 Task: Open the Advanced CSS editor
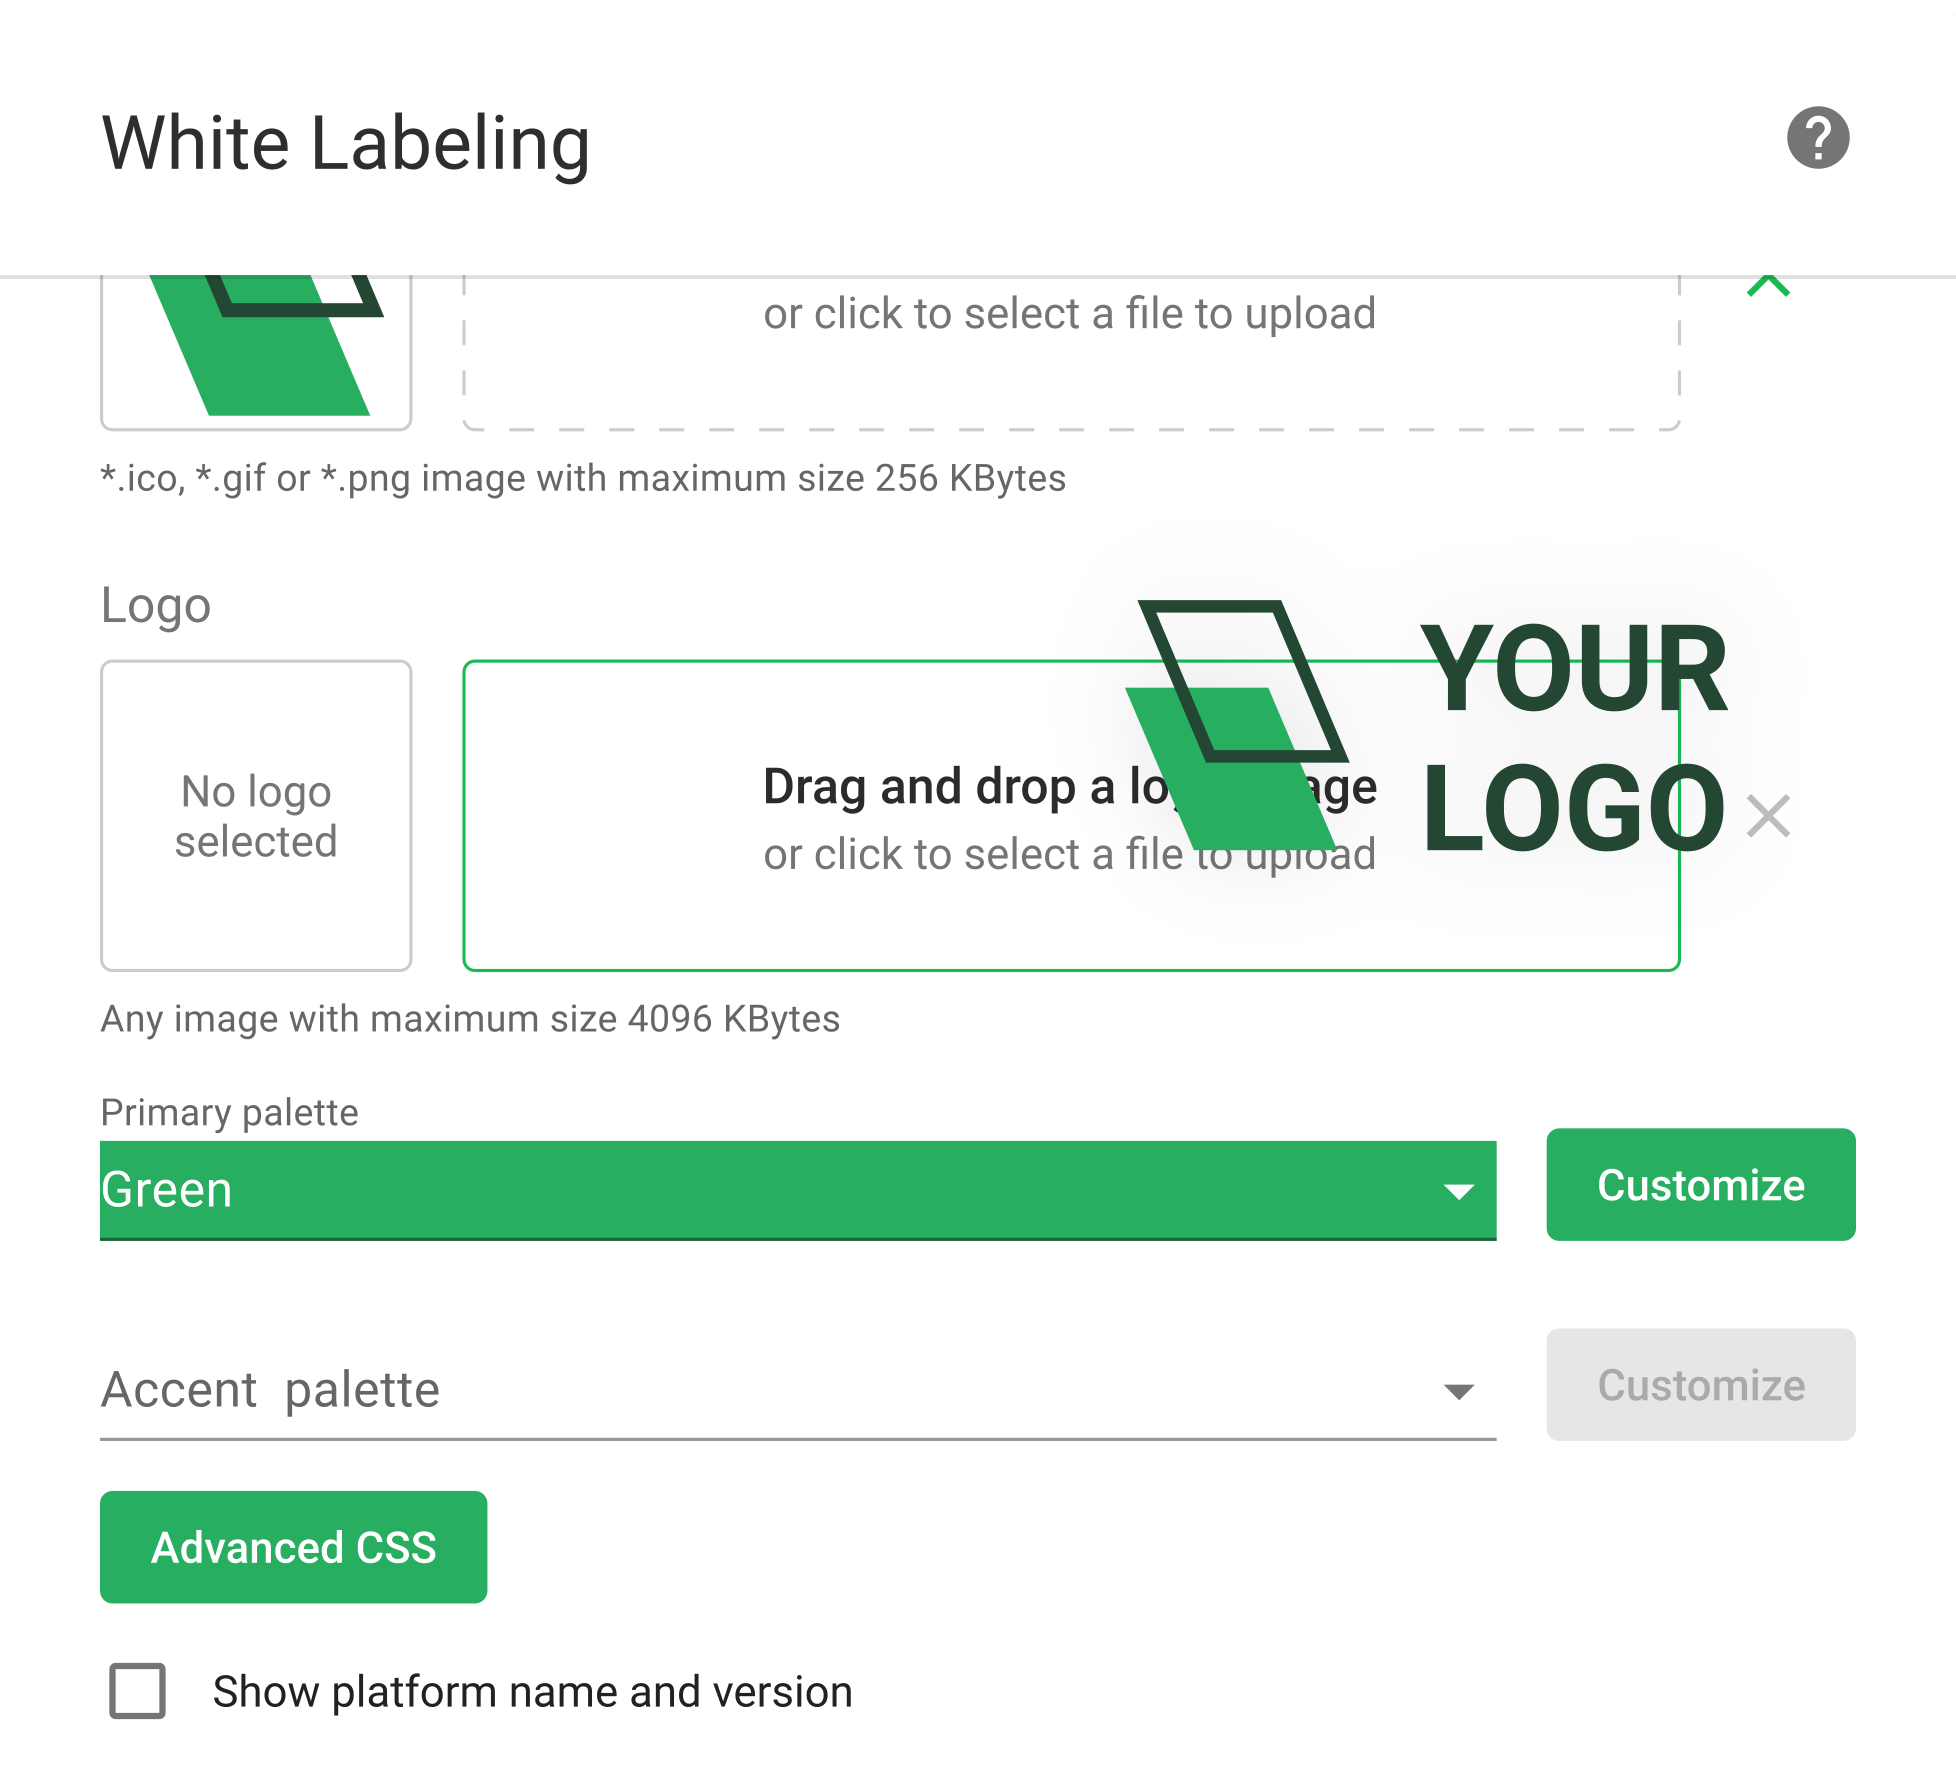(x=293, y=1547)
